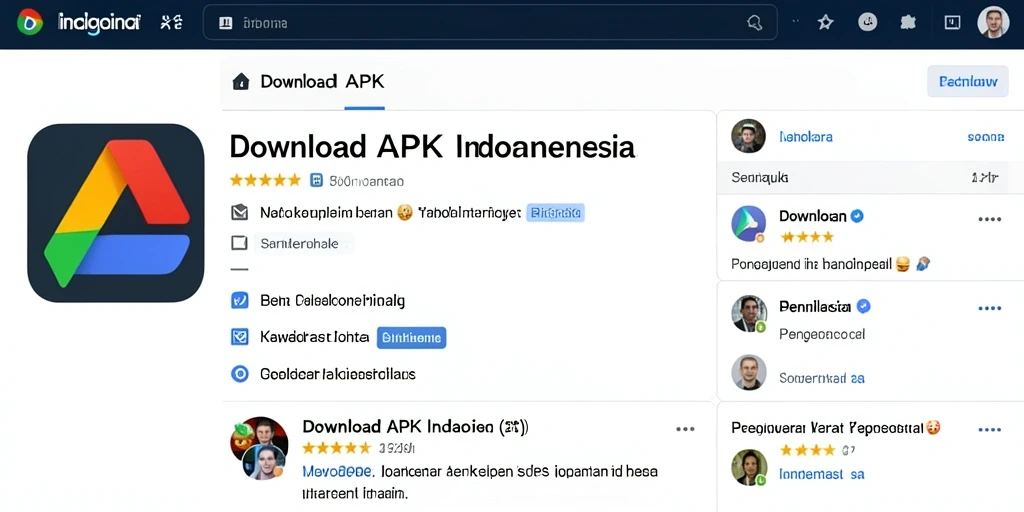Open the extensions puzzle icon in top bar
Screen dimensions: 1024x512
pyautogui.click(x=908, y=23)
